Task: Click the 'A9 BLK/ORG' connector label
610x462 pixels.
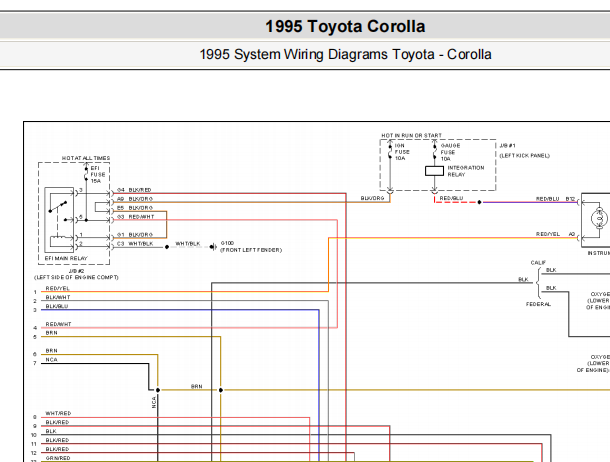Action: click(x=135, y=199)
